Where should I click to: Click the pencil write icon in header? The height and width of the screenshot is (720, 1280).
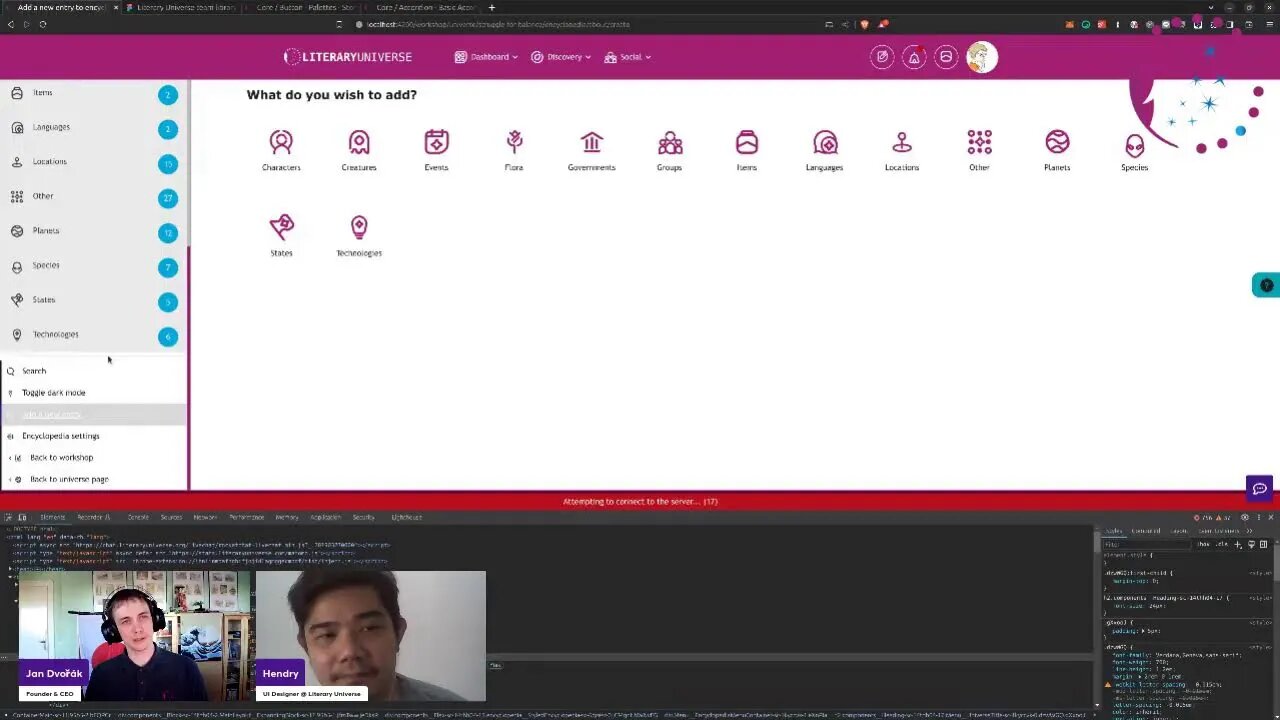pyautogui.click(x=882, y=57)
